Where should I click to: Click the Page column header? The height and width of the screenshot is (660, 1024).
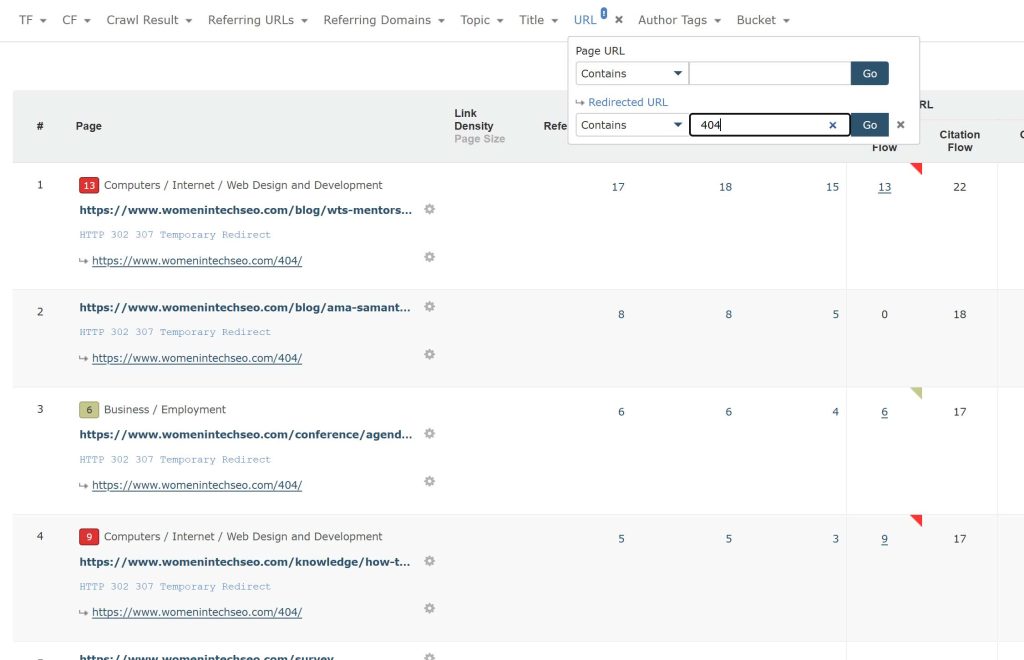pyautogui.click(x=89, y=126)
